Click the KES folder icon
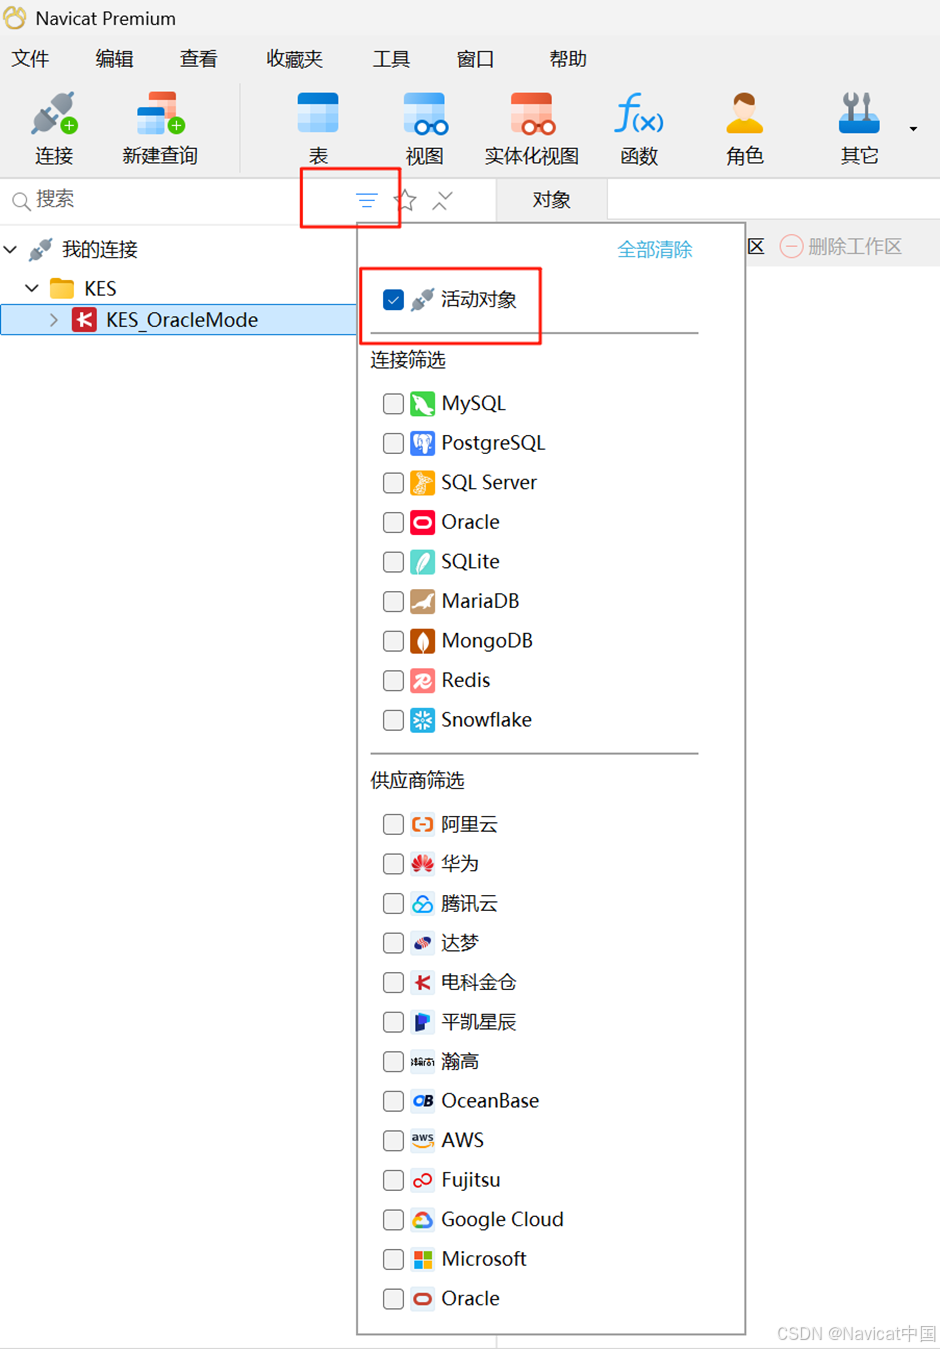 [62, 288]
